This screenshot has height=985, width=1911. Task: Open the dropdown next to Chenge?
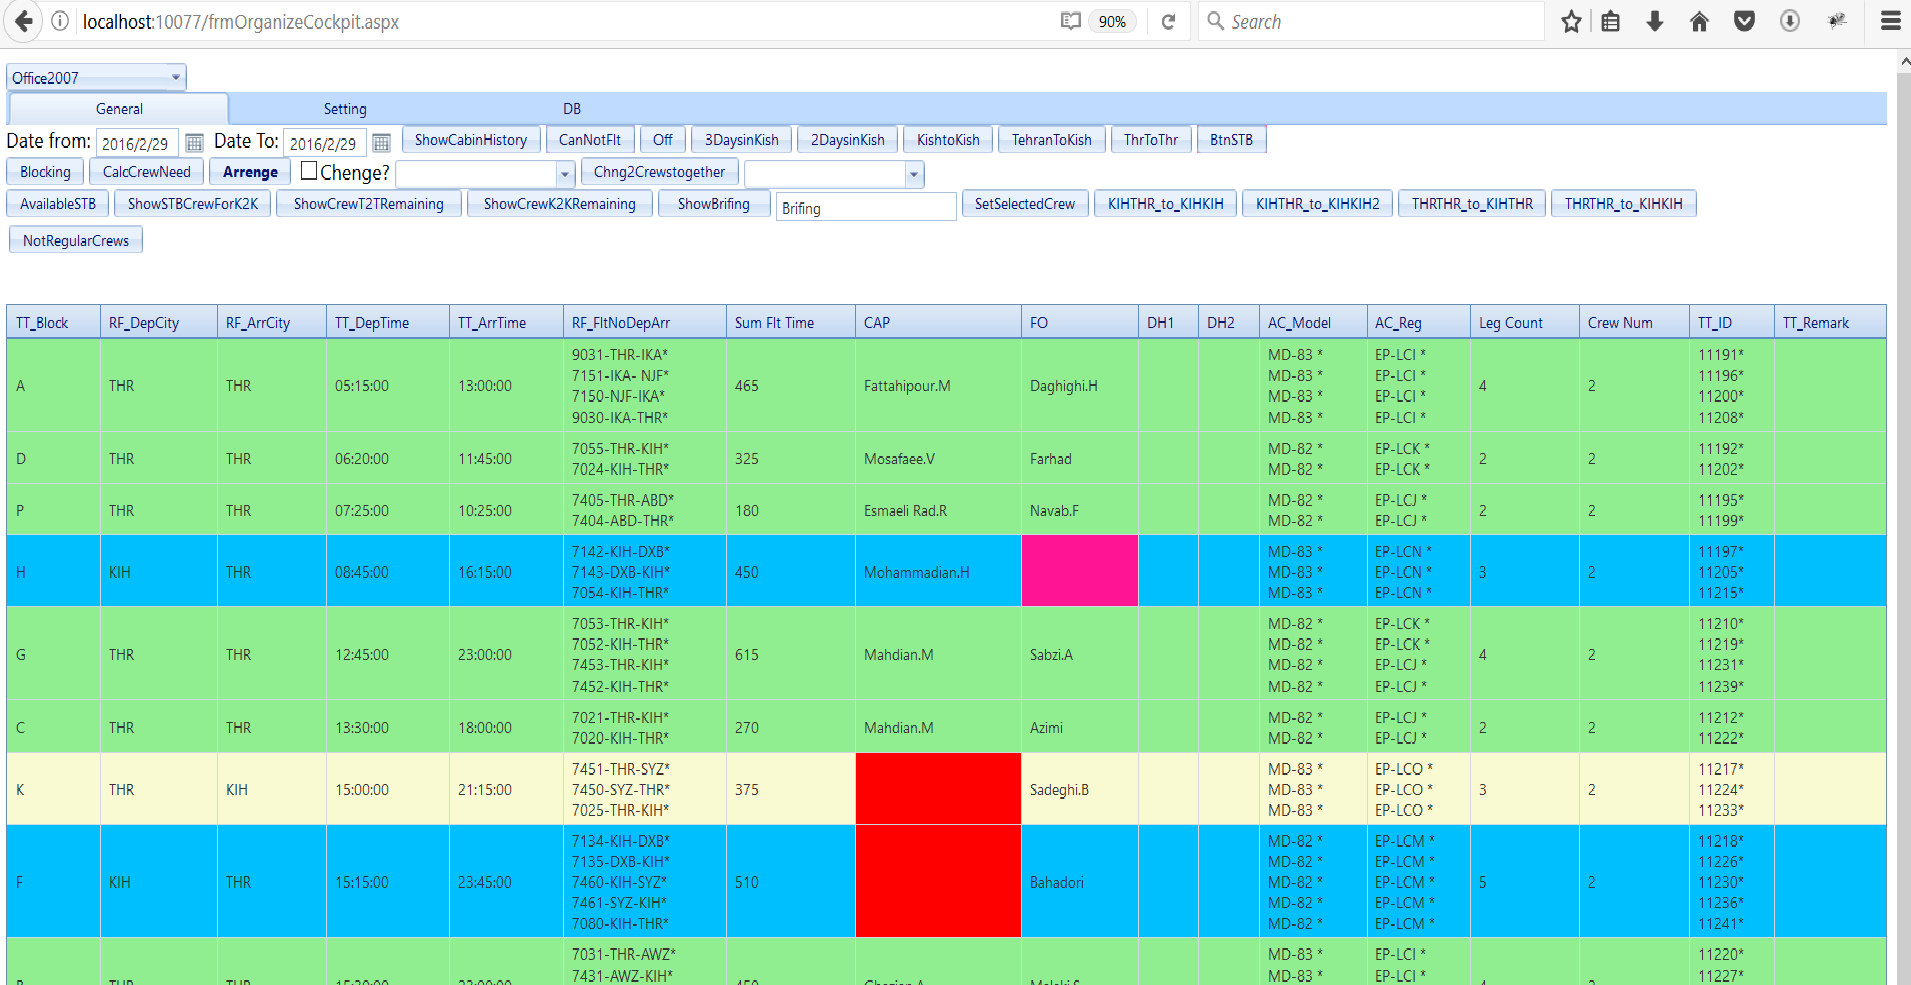[x=565, y=175]
